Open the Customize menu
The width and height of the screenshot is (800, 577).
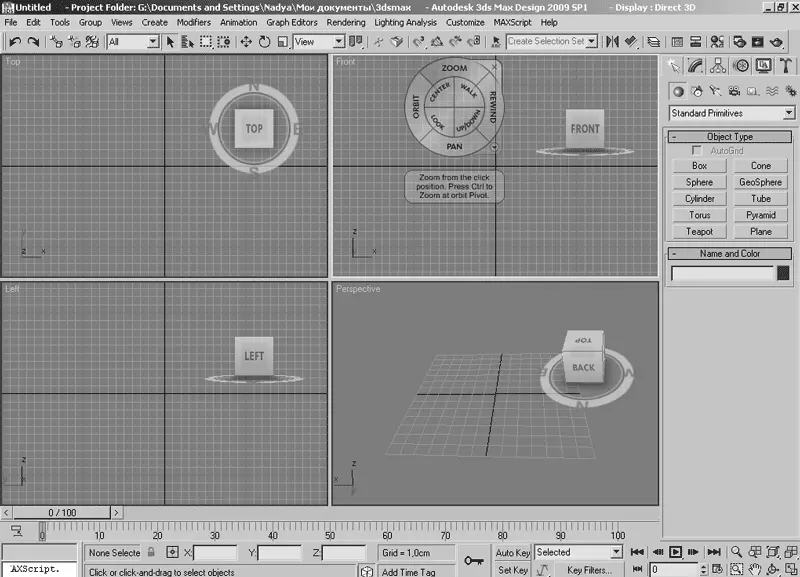(x=465, y=22)
